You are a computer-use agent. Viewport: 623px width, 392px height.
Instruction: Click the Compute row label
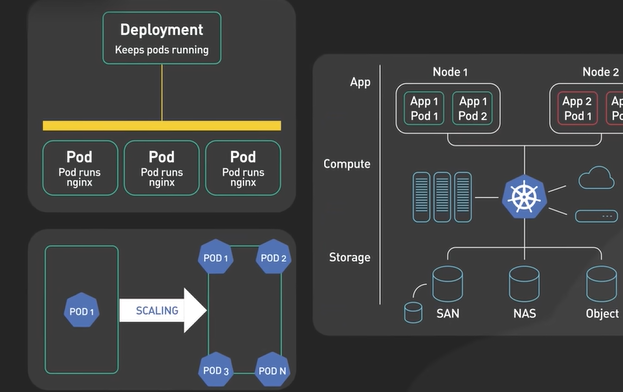tap(346, 164)
